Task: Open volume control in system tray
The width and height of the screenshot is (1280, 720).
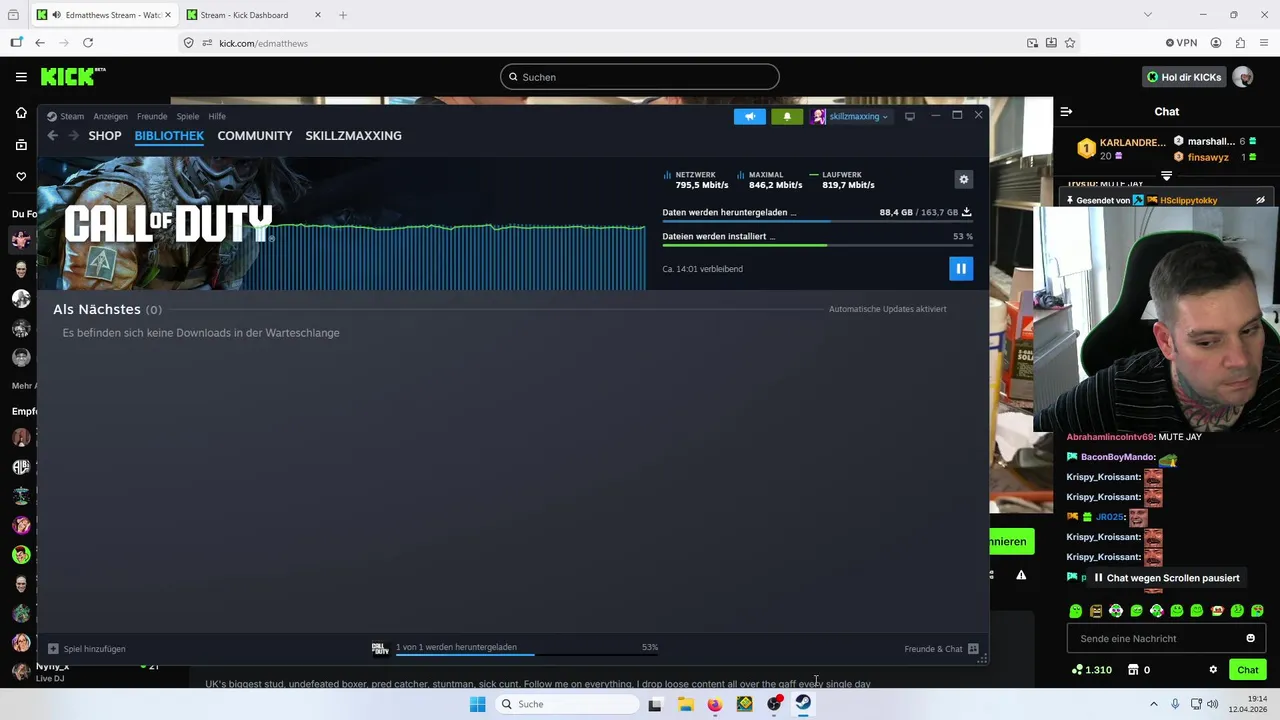Action: pyautogui.click(x=1212, y=704)
